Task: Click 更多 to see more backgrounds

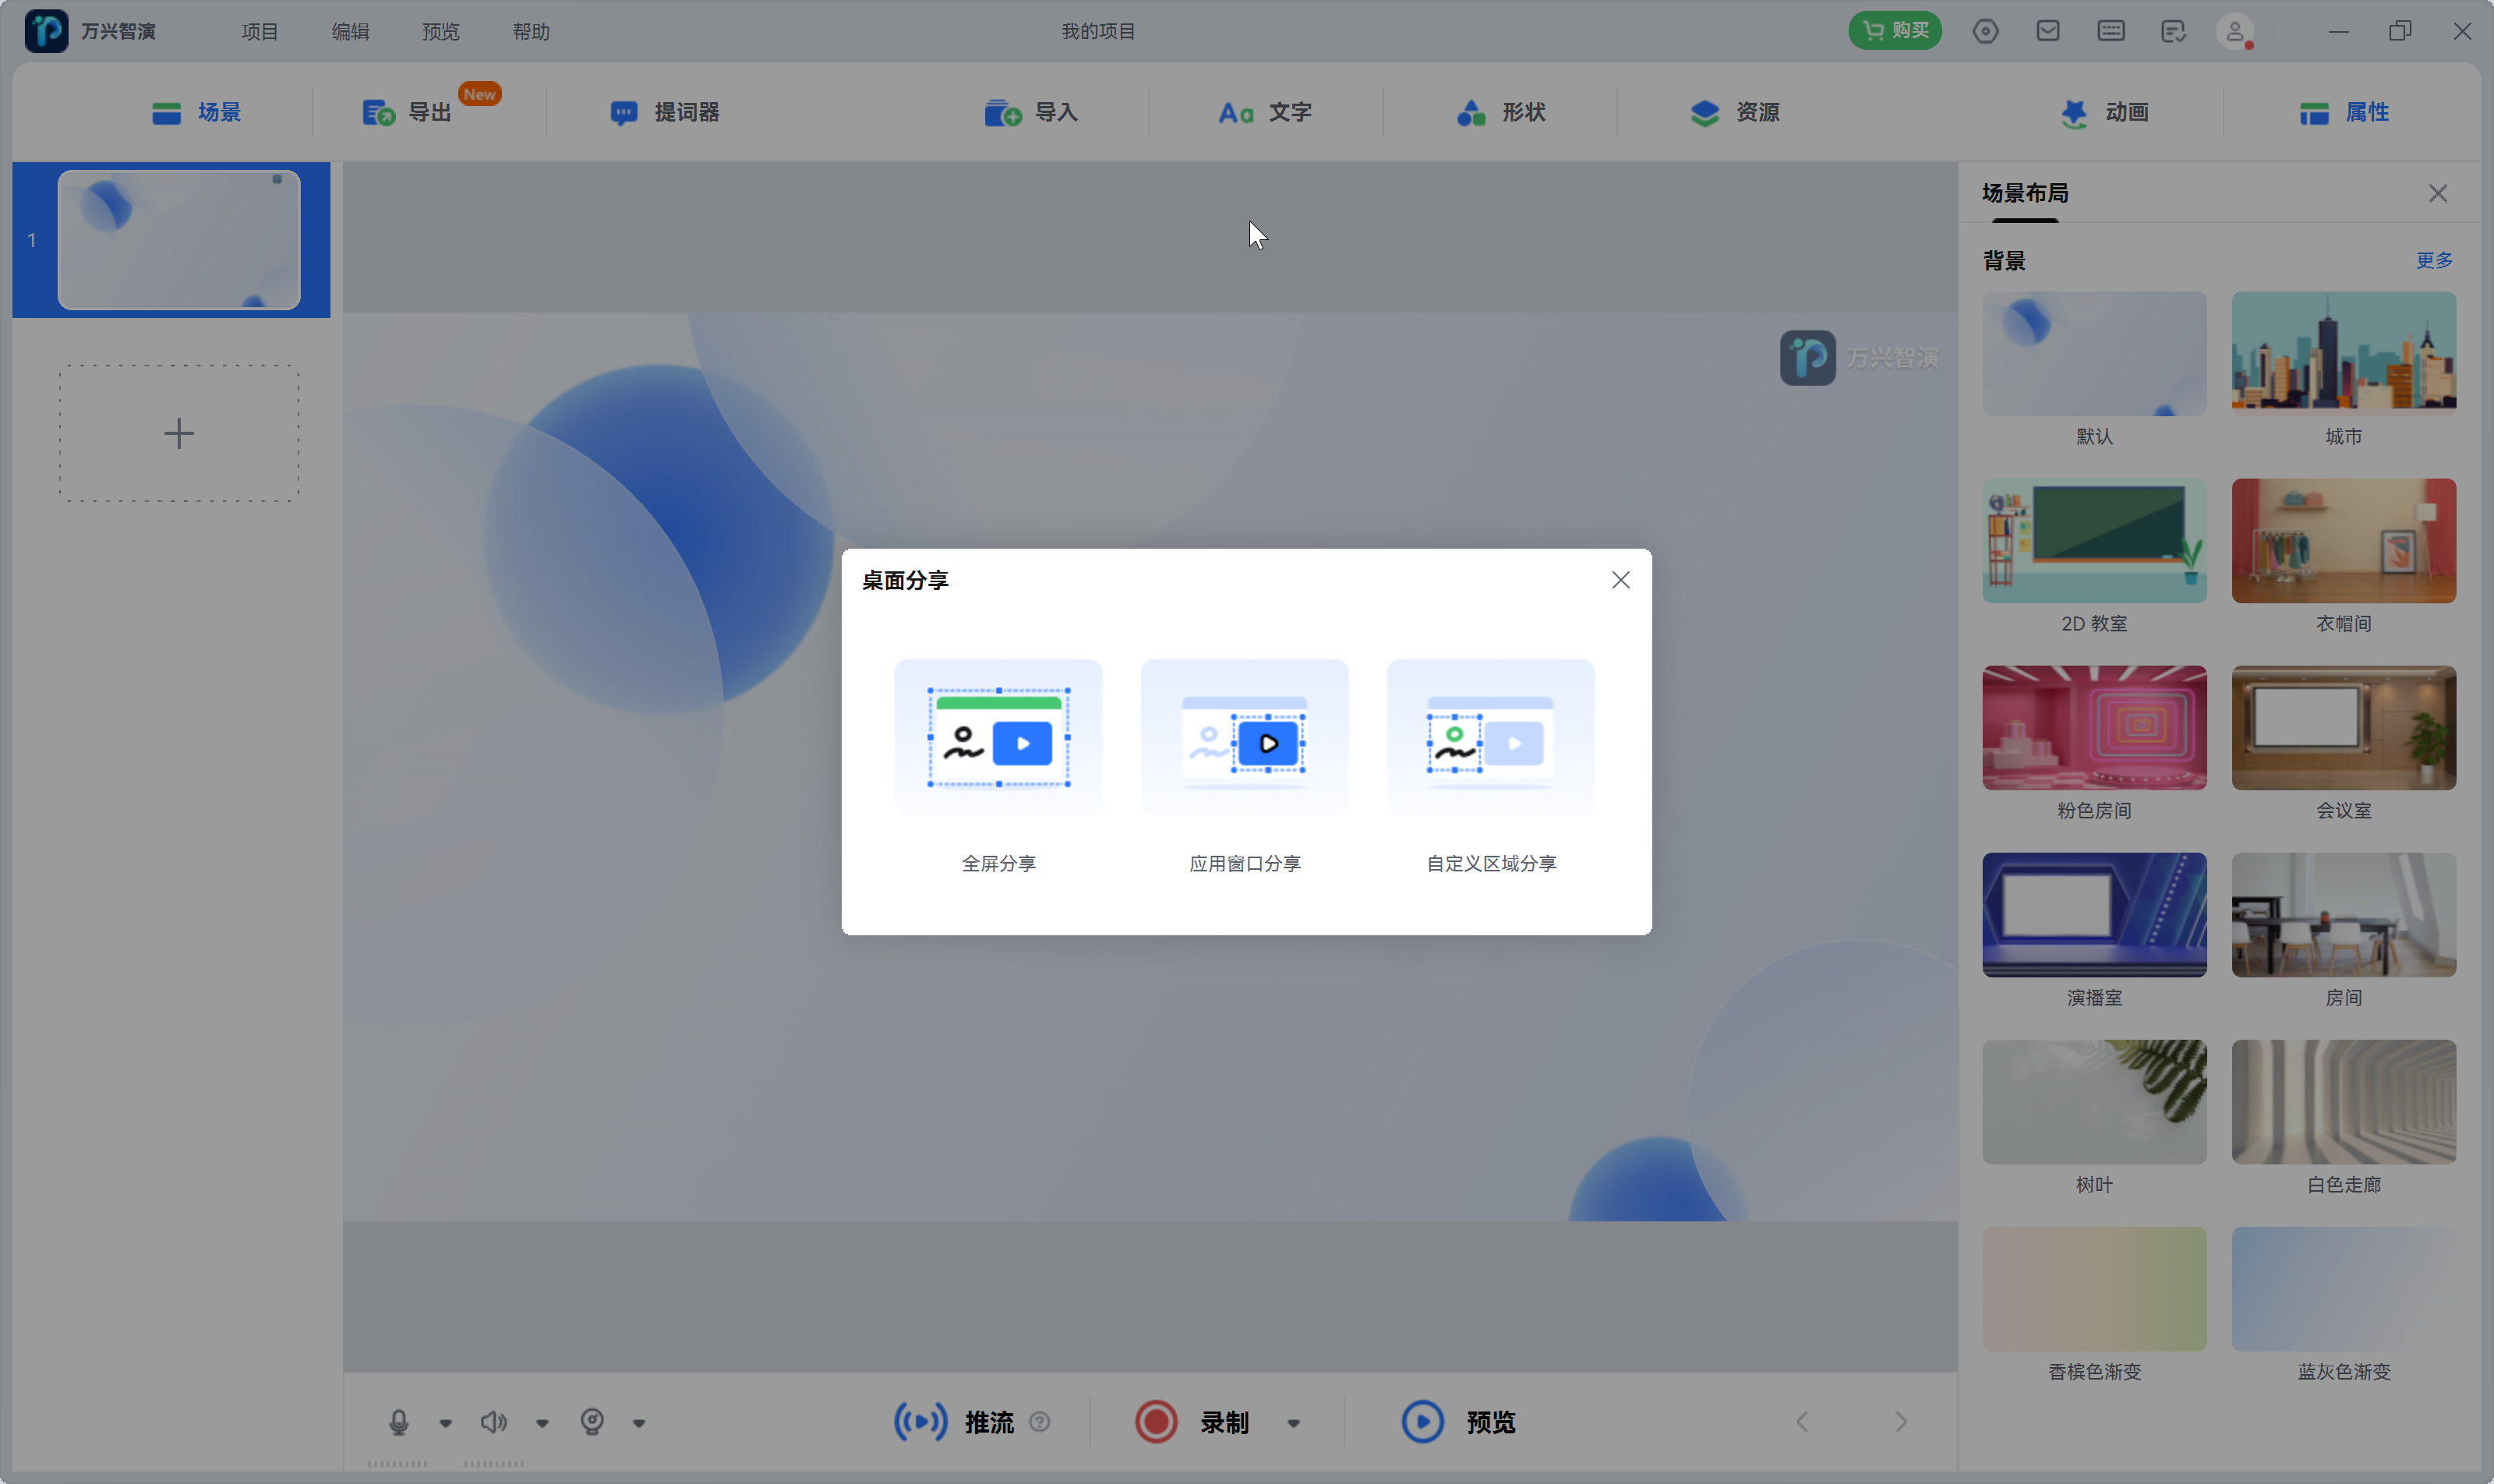Action: (x=2433, y=260)
